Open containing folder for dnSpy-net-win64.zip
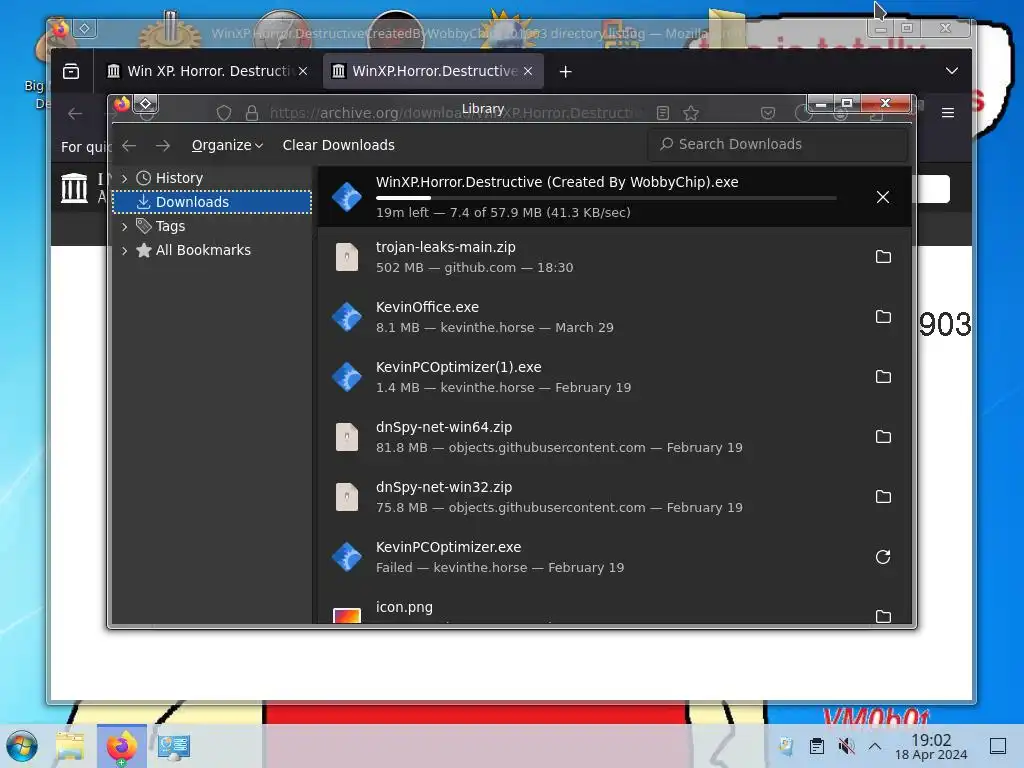Viewport: 1024px width, 768px height. [883, 437]
